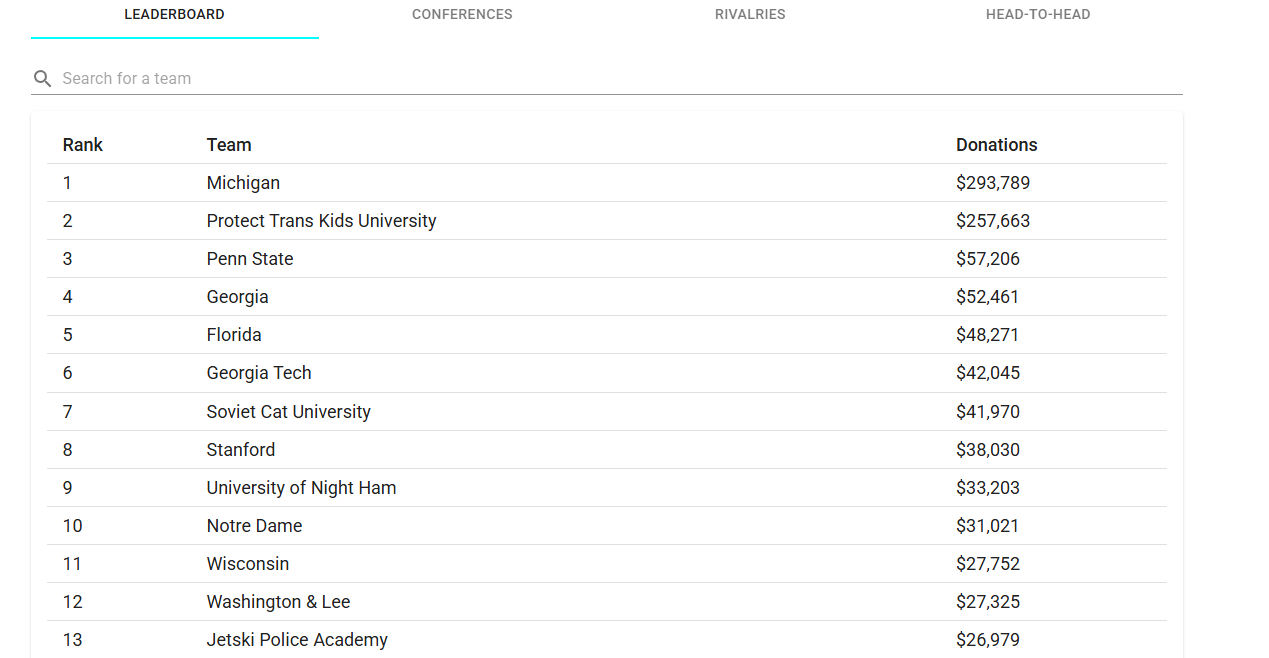Open the Leaderboard tab
This screenshot has height=658, width=1269.
[x=175, y=15]
